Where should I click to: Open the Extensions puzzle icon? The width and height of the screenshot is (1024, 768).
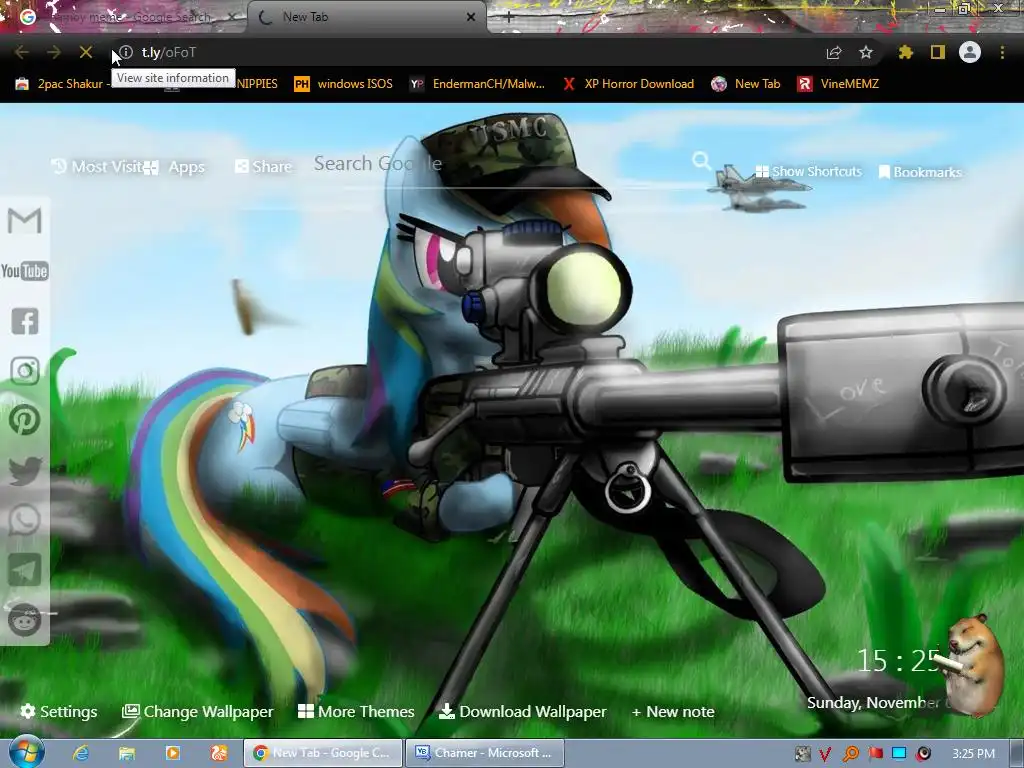pos(906,52)
